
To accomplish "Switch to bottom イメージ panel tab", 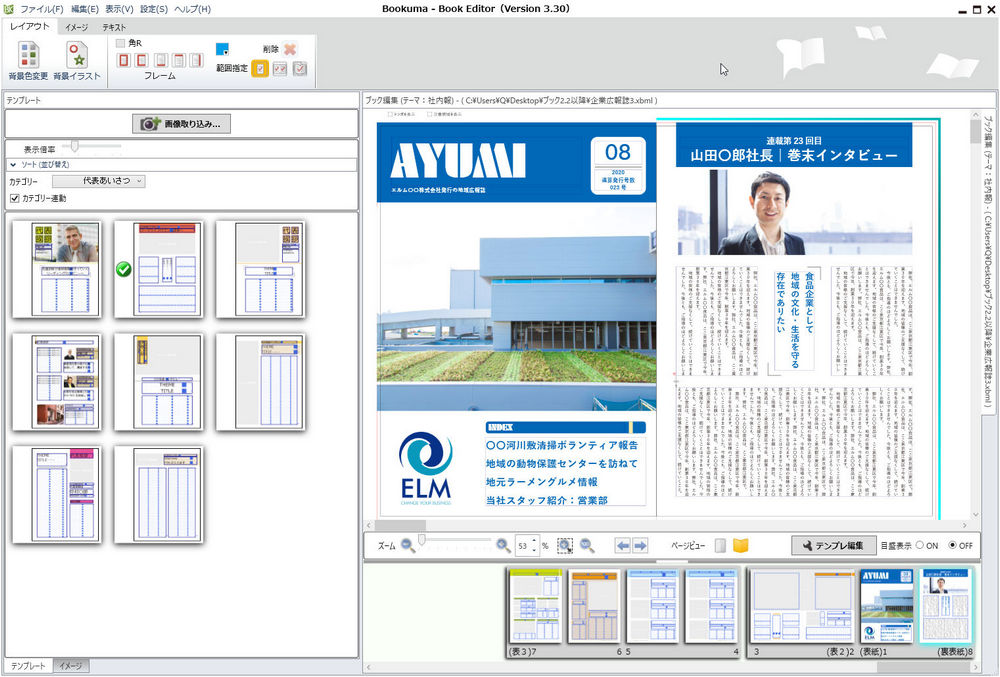I will click(70, 666).
